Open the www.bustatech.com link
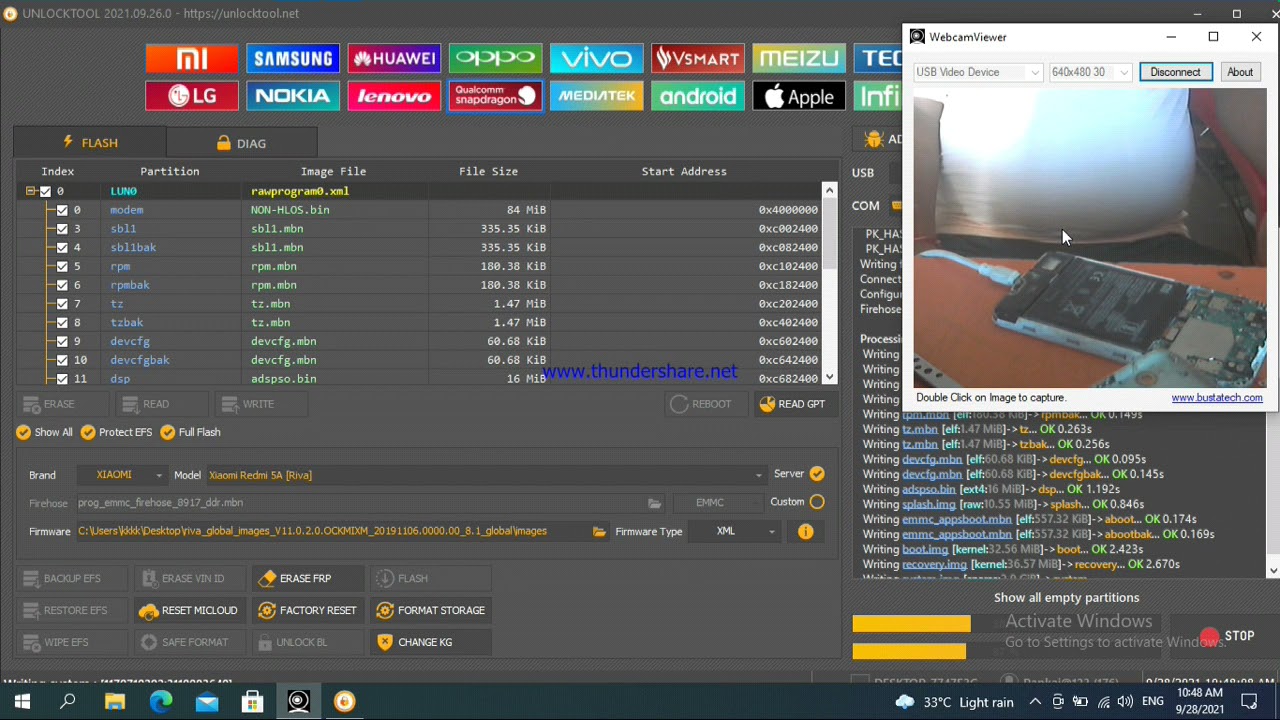This screenshot has width=1280, height=720. [1217, 397]
